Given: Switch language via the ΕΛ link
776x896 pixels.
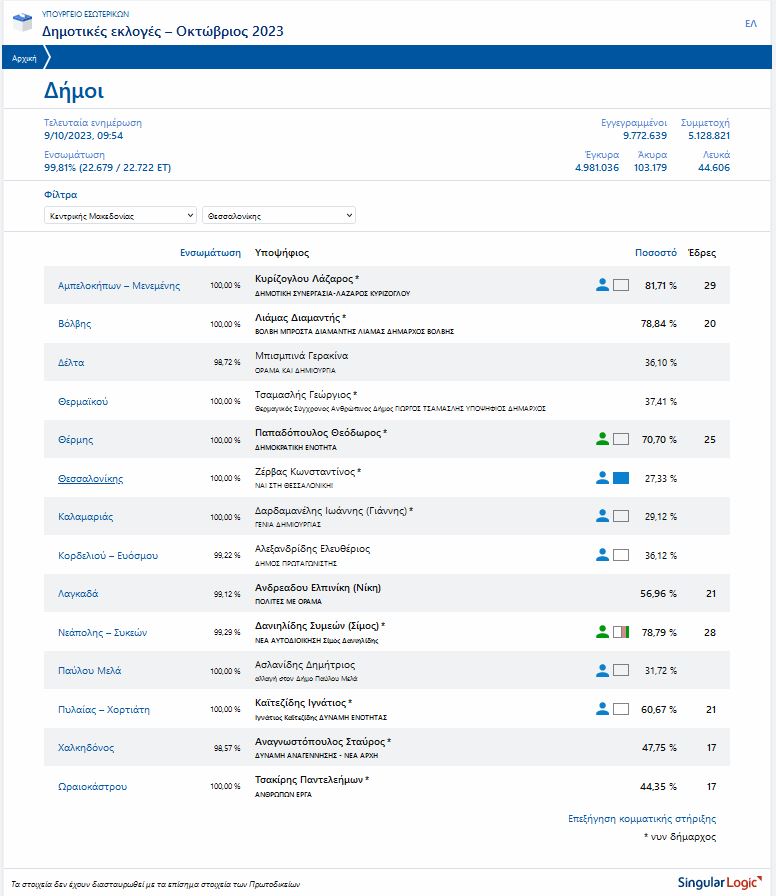Looking at the screenshot, I should pyautogui.click(x=751, y=23).
